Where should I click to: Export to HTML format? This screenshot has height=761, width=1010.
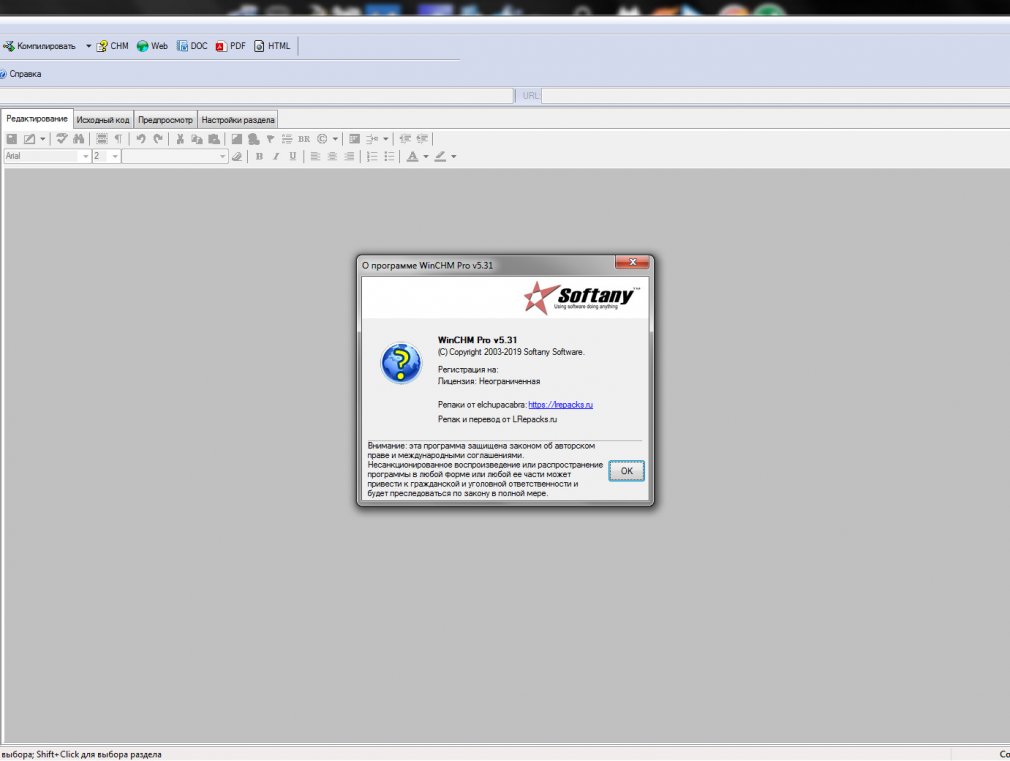272,46
